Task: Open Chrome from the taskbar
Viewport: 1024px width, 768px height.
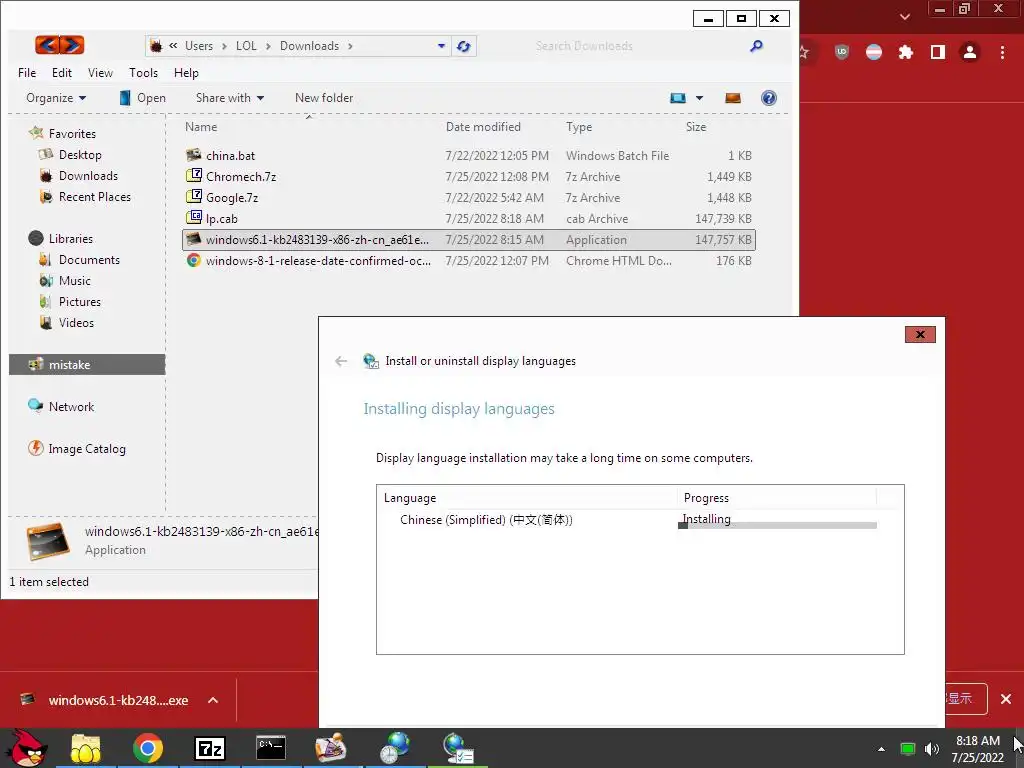Action: tap(148, 748)
